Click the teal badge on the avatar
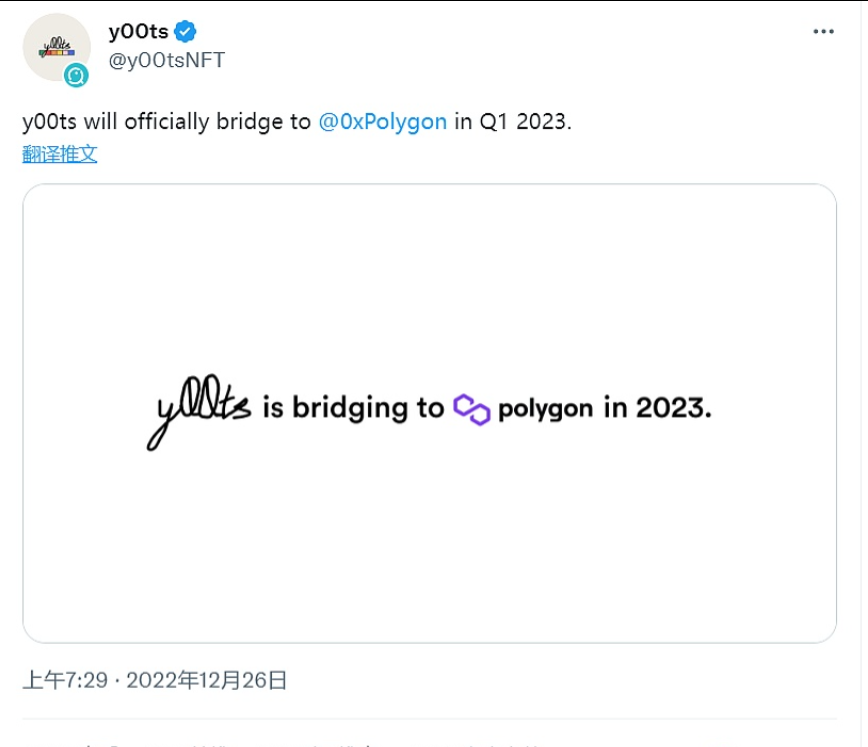The image size is (868, 747). 77,75
